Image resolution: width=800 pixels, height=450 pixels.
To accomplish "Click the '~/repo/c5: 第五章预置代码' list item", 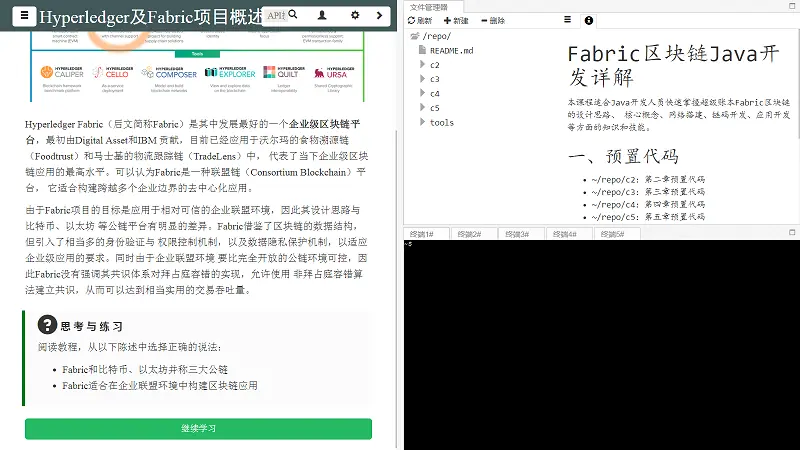I will point(648,217).
